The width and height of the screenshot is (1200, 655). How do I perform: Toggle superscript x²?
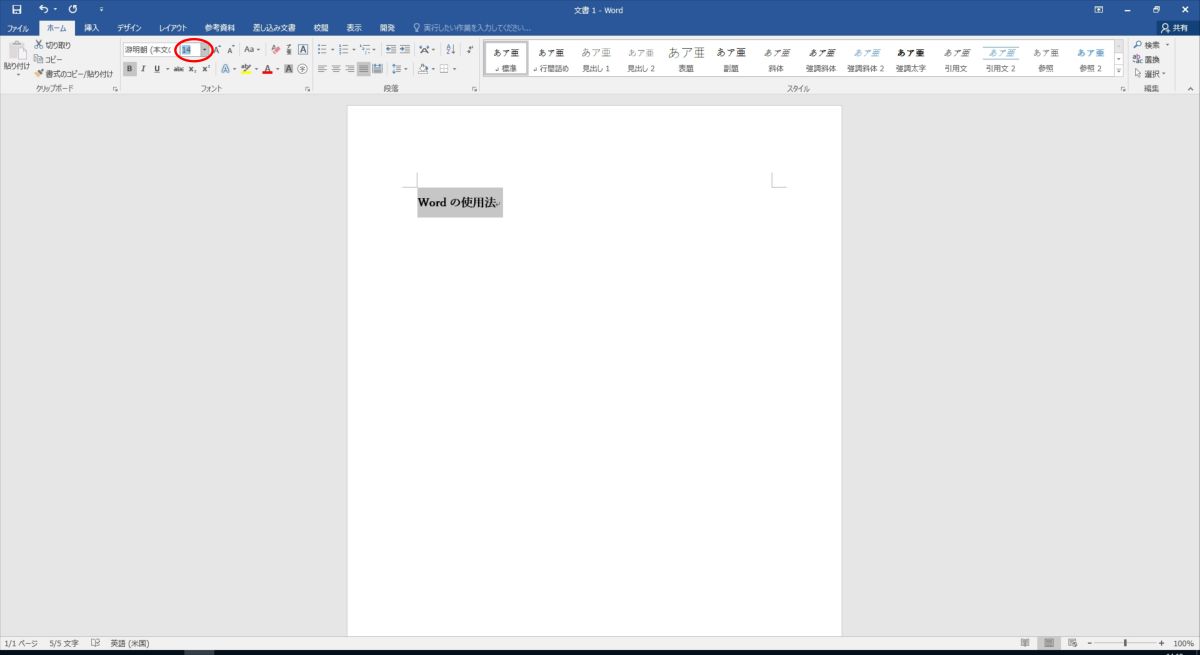coord(206,69)
